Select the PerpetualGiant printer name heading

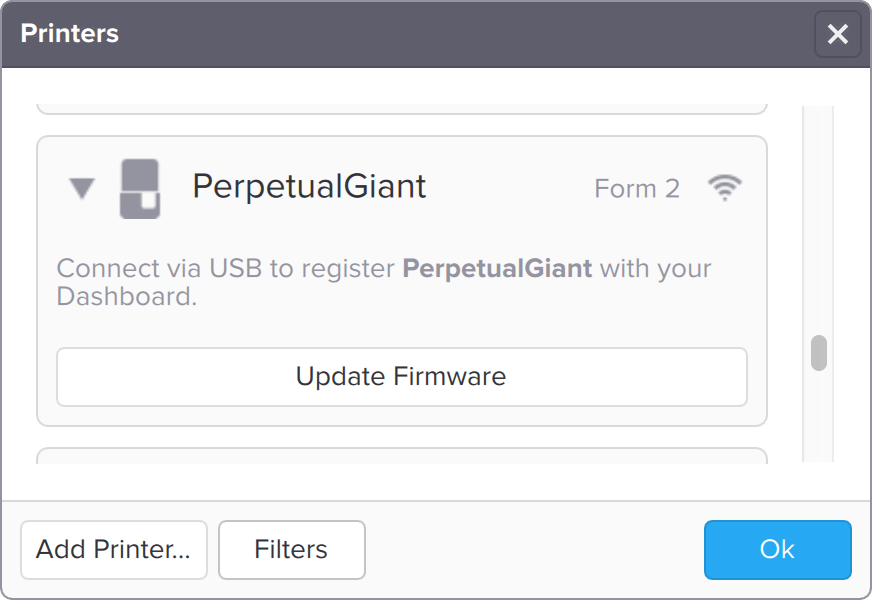click(309, 187)
